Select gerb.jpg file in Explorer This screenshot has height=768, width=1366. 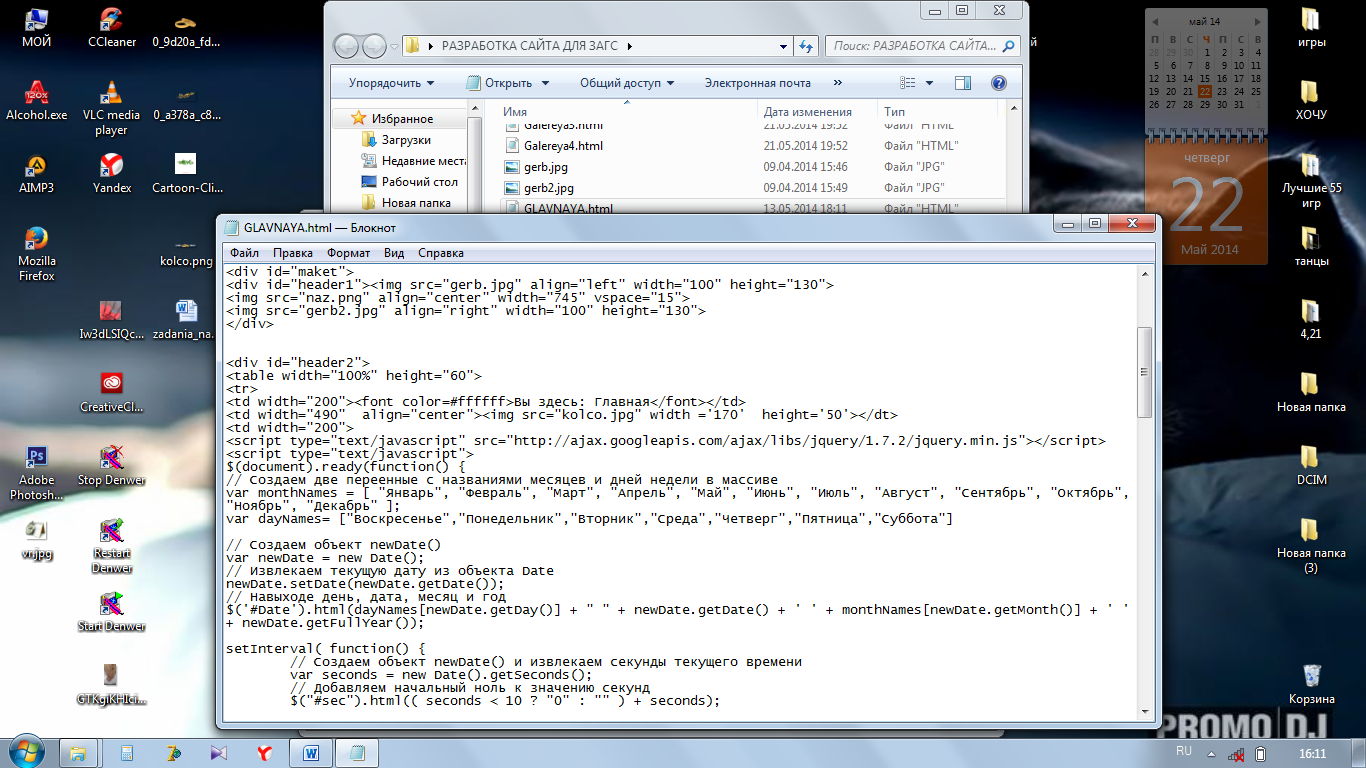[x=546, y=167]
